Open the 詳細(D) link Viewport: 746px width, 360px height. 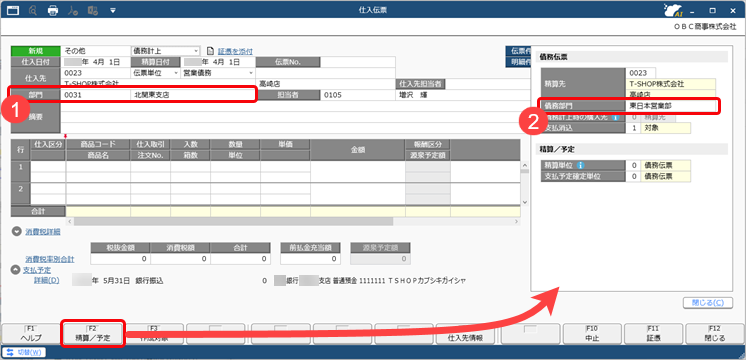(46, 281)
